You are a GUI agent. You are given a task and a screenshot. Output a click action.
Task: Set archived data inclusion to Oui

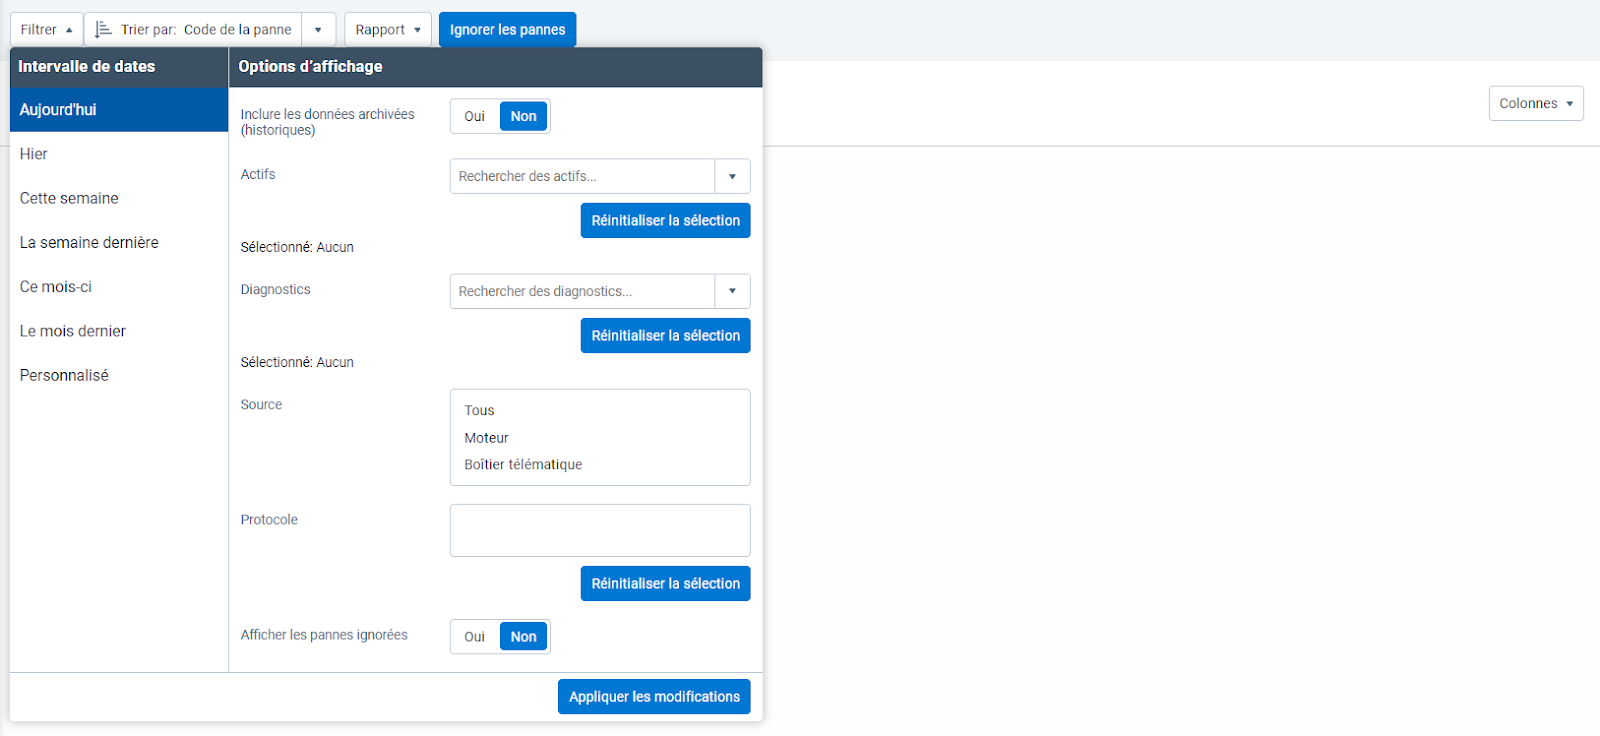tap(475, 116)
